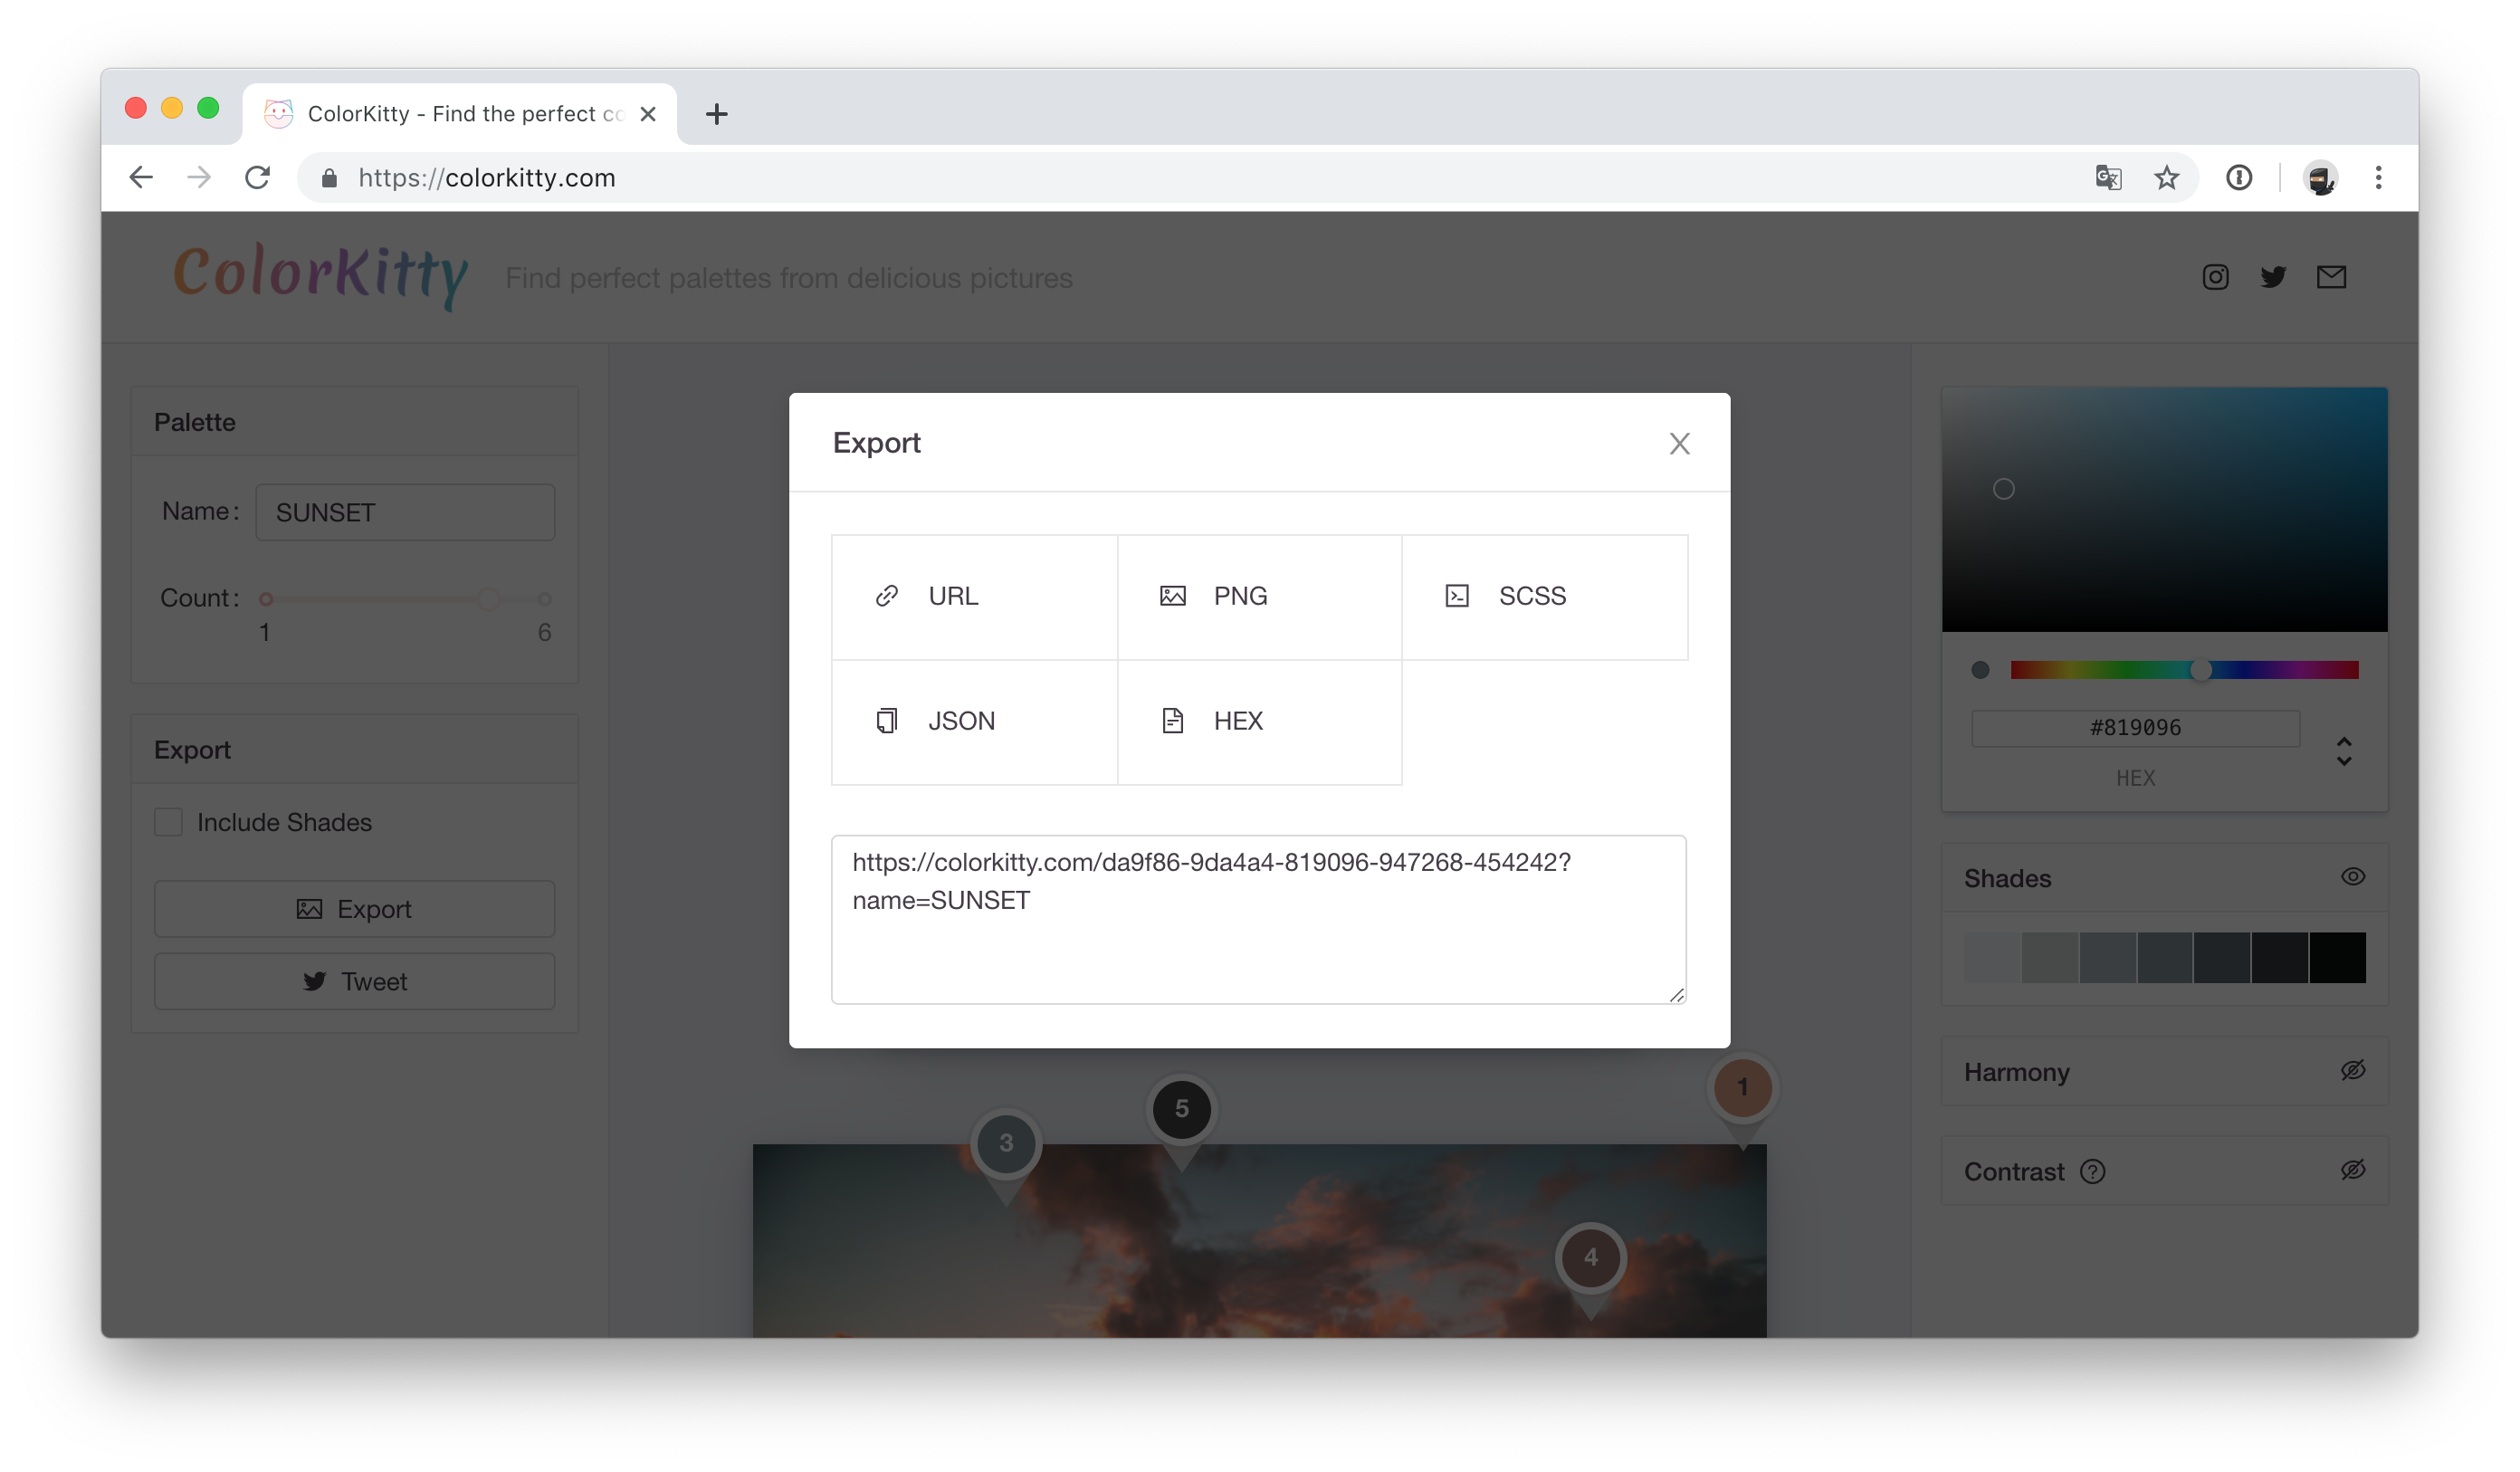Screen dimensions: 2520x1472
Task: Show the Contrast panel via eye icon
Action: tap(2352, 1170)
